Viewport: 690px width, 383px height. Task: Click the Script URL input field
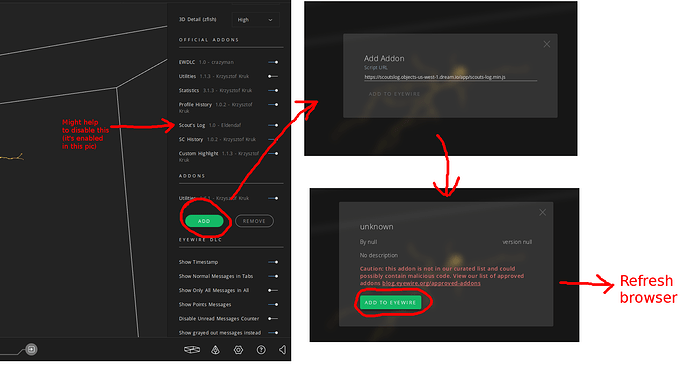click(x=451, y=77)
